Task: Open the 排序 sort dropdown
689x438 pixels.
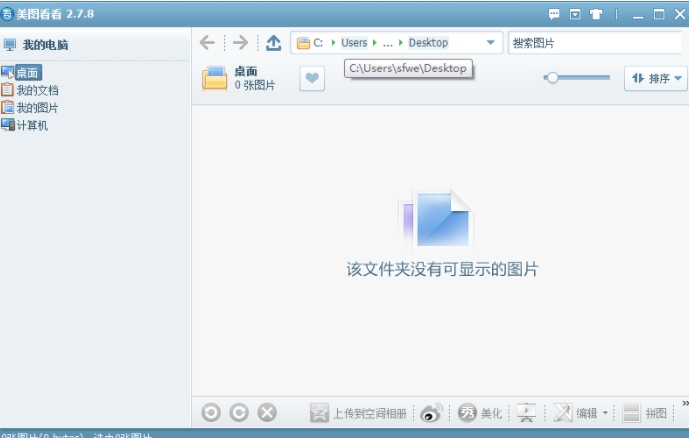Action: 655,78
